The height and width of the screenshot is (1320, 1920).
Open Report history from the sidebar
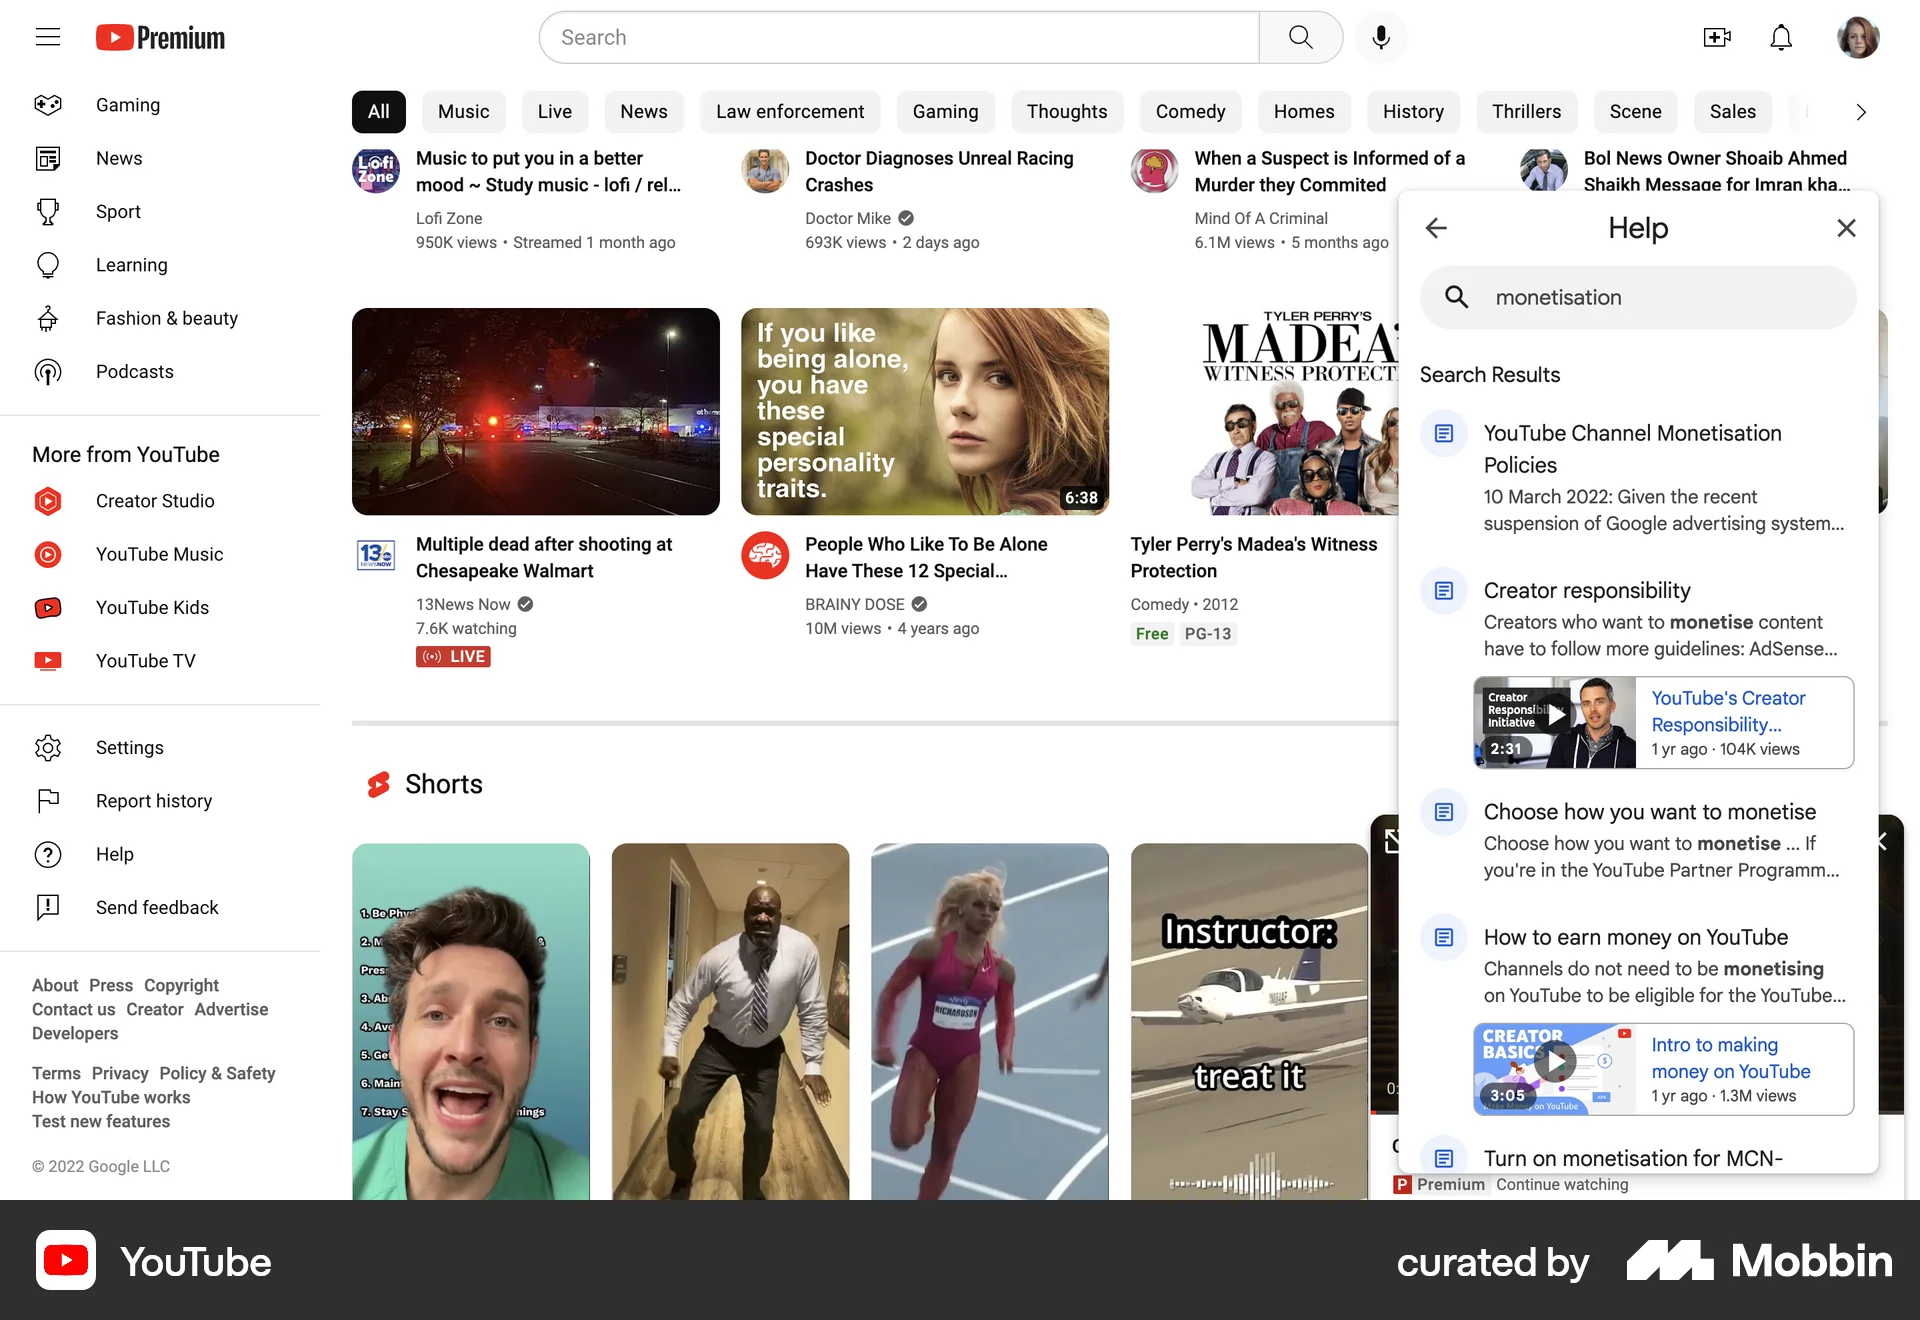(x=153, y=800)
